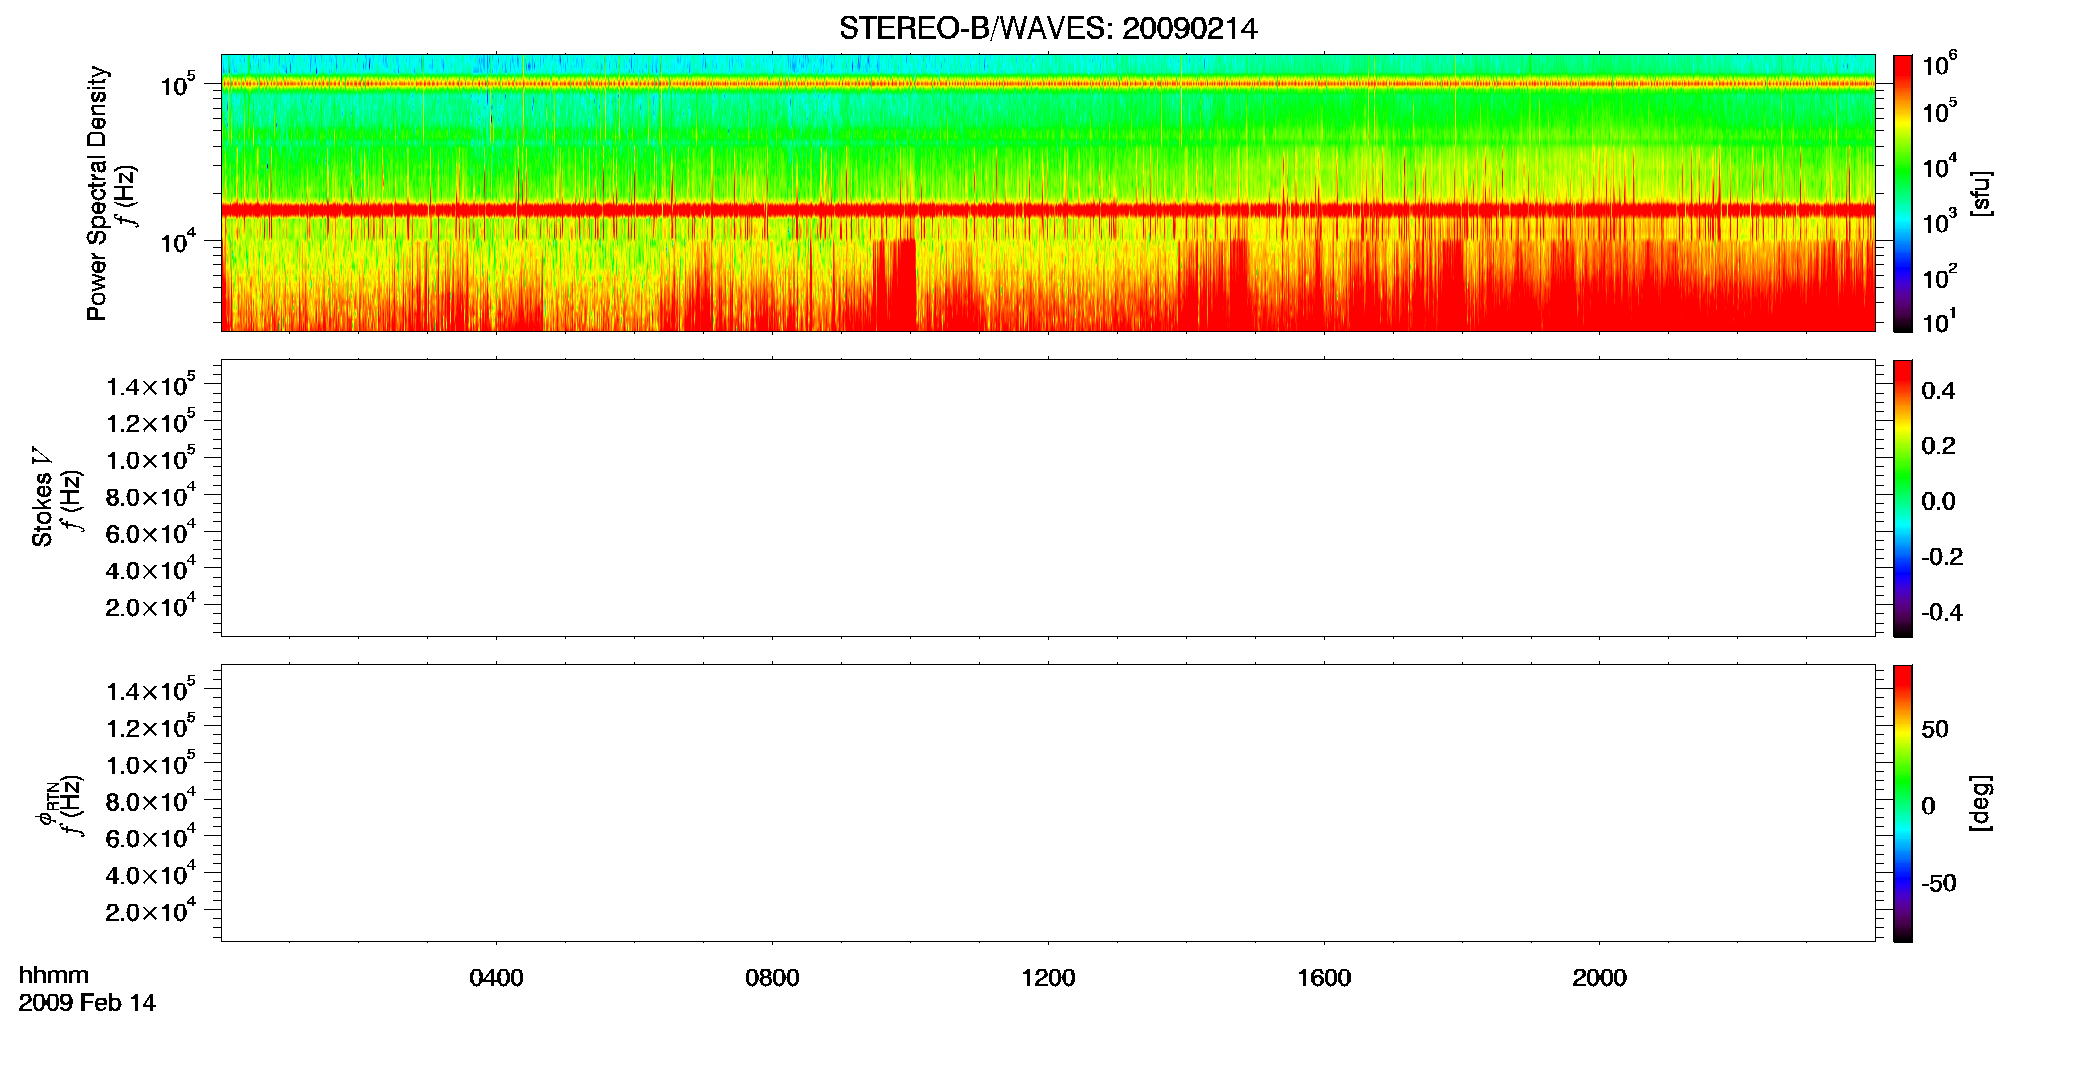Click inside the empty Stokes V panel
2096x1080 pixels.
coord(1048,498)
